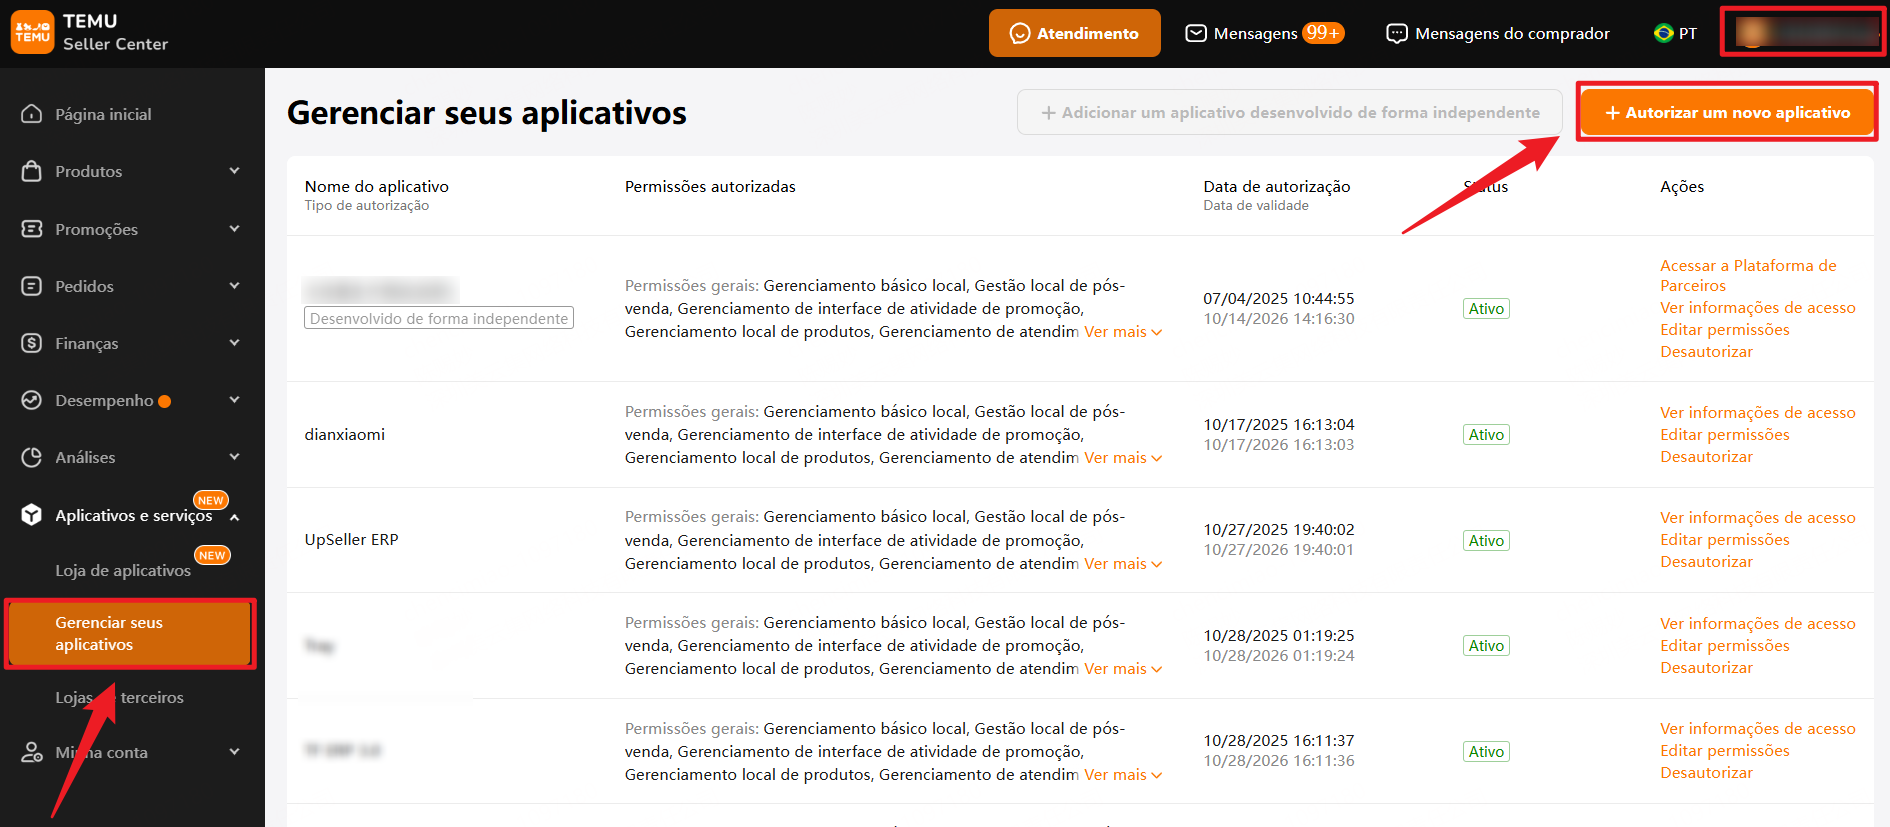Open the Atendimento support button
This screenshot has width=1890, height=827.
click(1074, 33)
